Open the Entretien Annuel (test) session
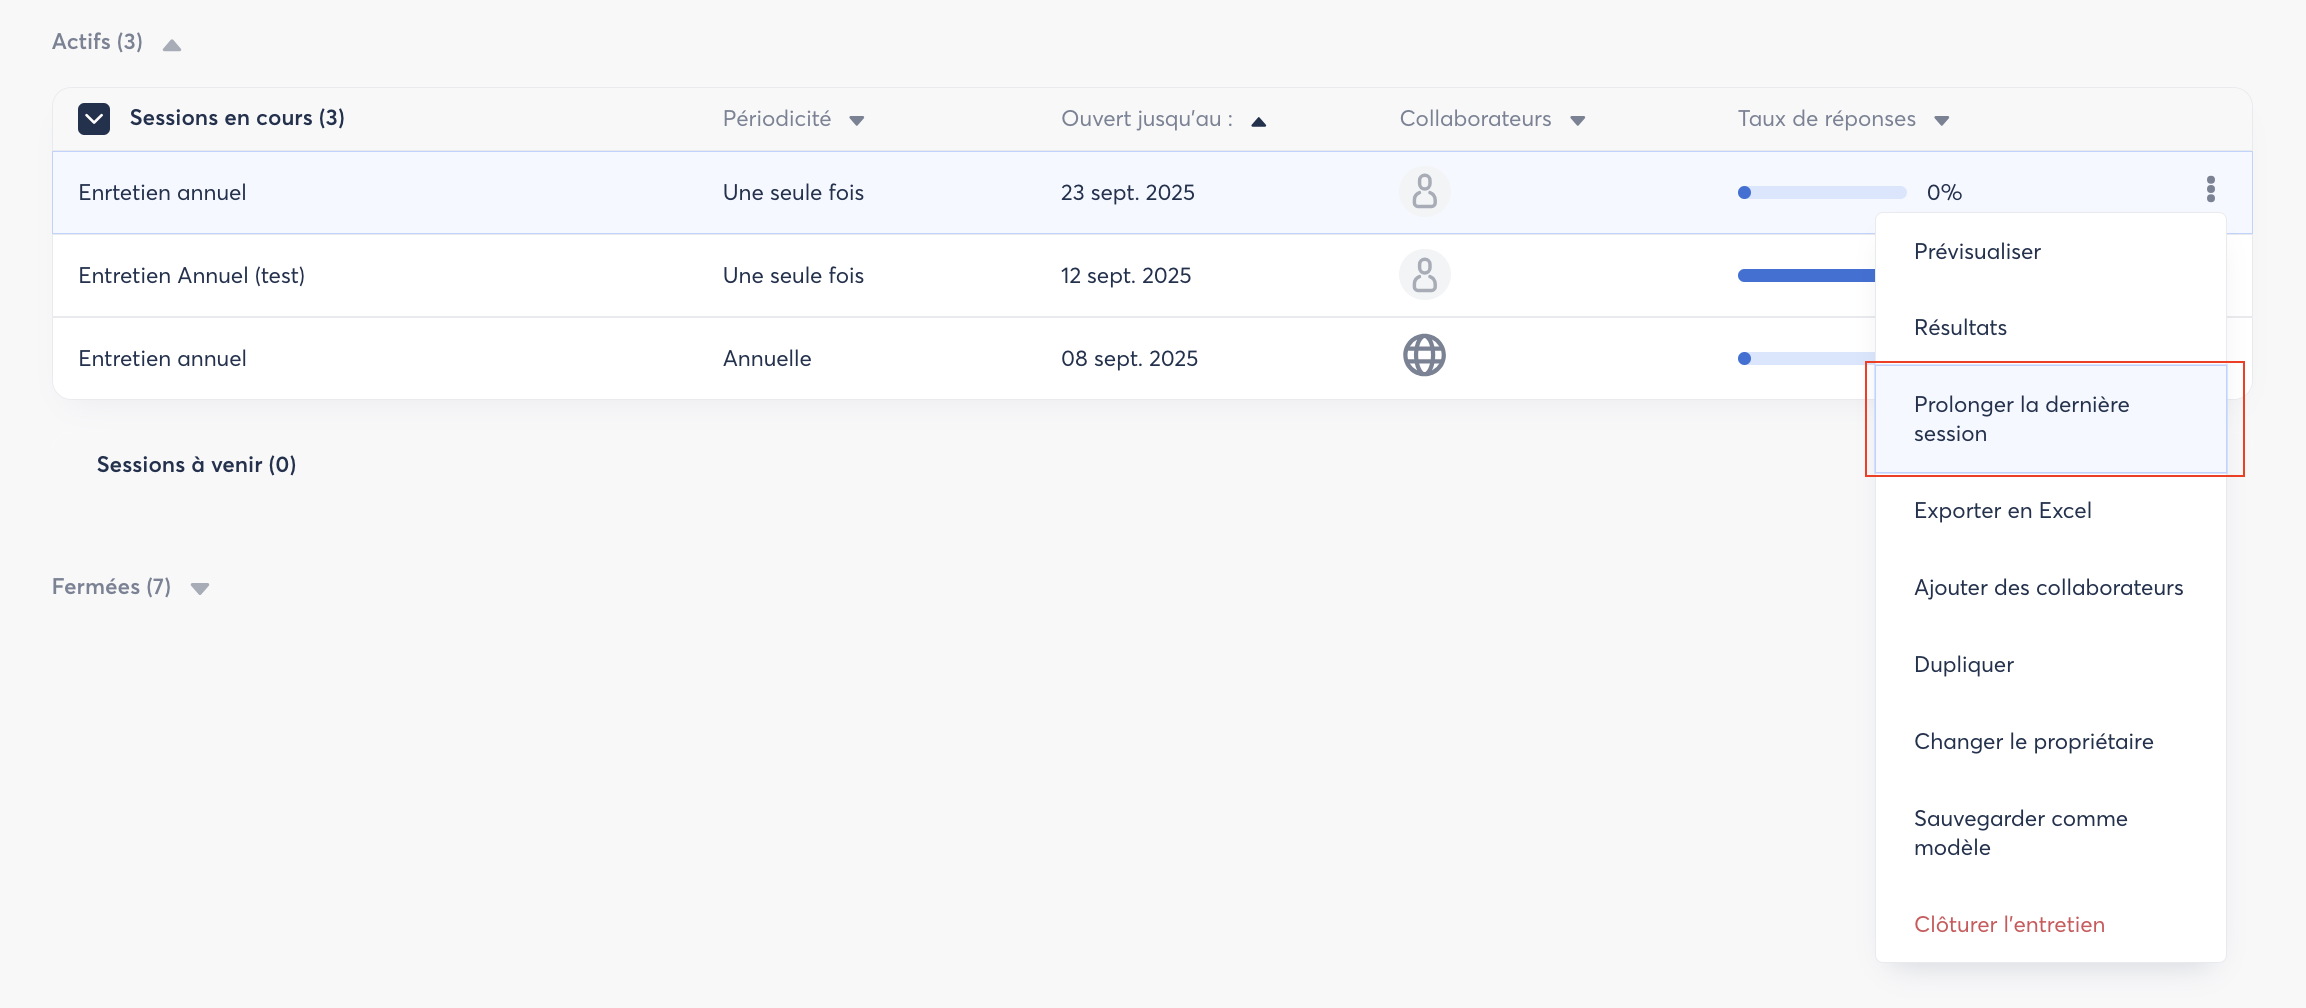The image size is (2306, 1008). point(192,276)
